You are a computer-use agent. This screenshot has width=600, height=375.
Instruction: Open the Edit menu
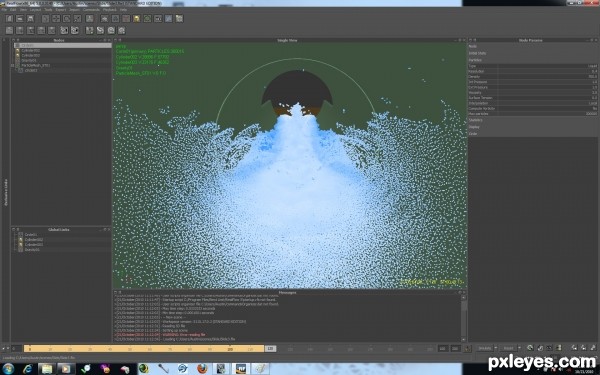point(13,10)
